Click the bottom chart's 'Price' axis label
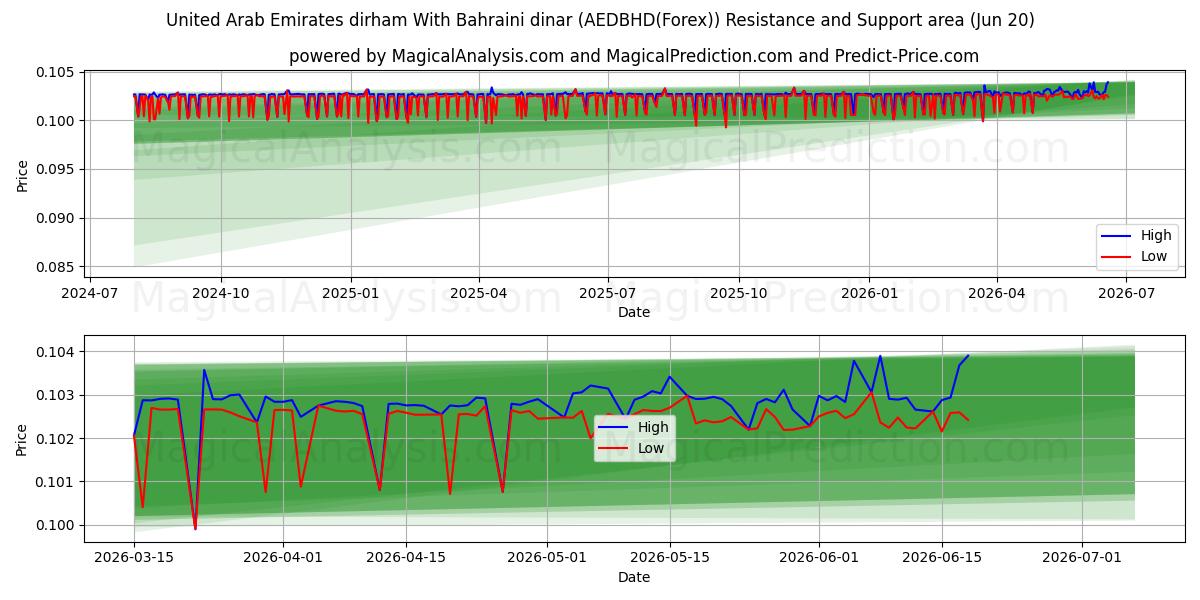This screenshot has width=1200, height=600. pyautogui.click(x=22, y=439)
